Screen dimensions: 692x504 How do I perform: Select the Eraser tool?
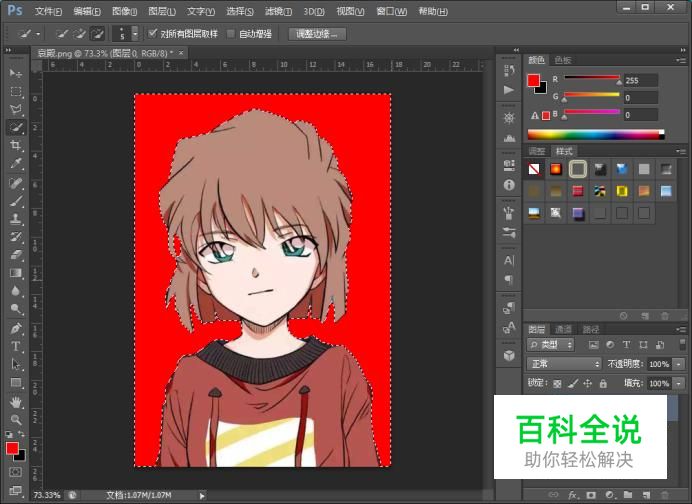(16, 255)
